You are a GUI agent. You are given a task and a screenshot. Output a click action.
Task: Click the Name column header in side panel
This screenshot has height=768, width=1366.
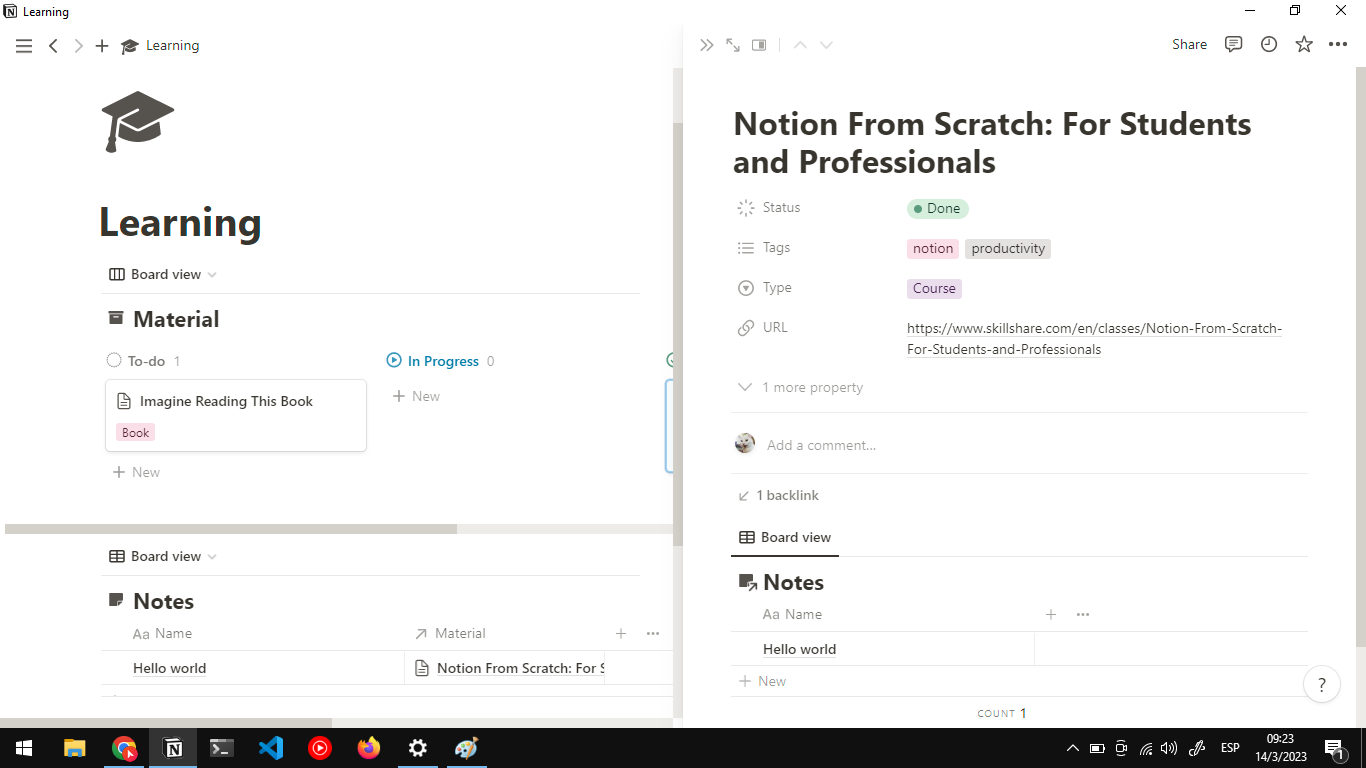click(x=792, y=615)
